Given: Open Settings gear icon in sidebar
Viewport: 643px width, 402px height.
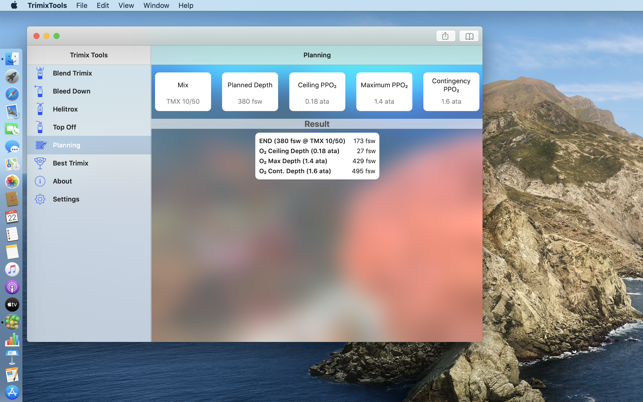Looking at the screenshot, I should 40,199.
